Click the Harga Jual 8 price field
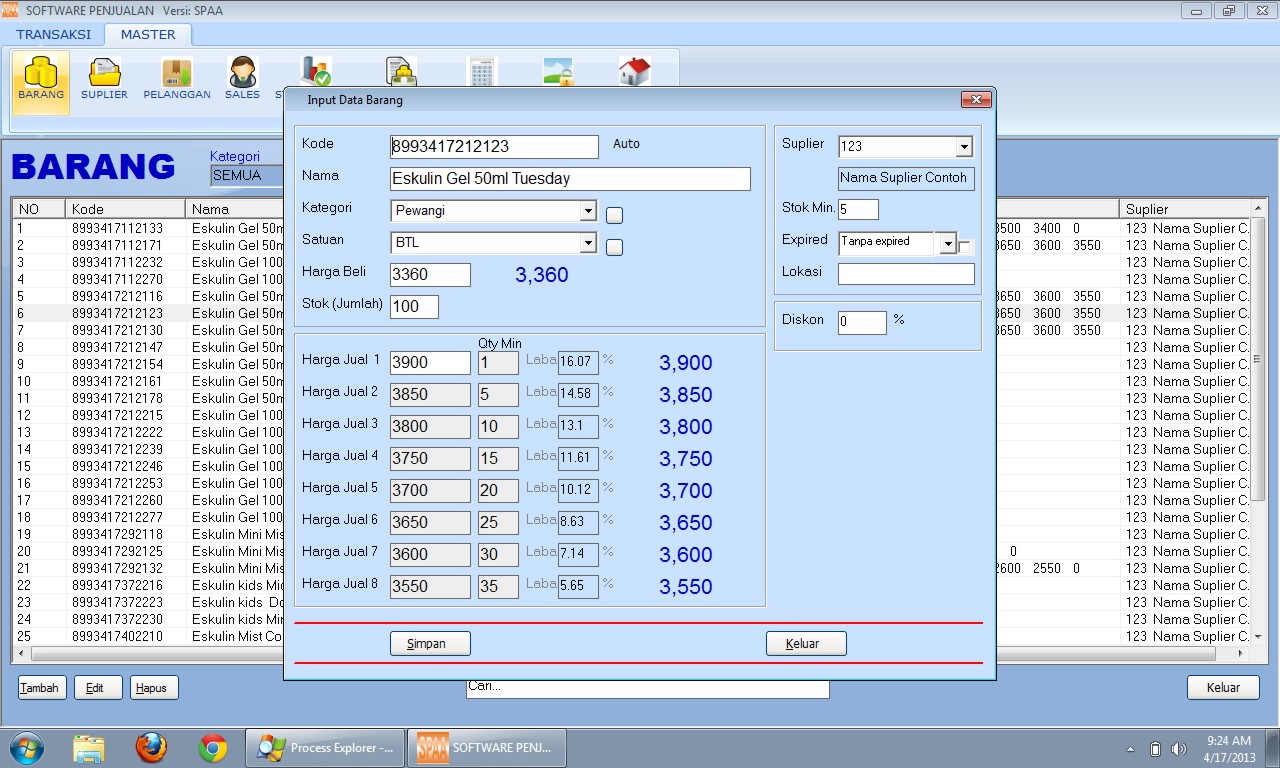Image resolution: width=1280 pixels, height=768 pixels. click(430, 587)
